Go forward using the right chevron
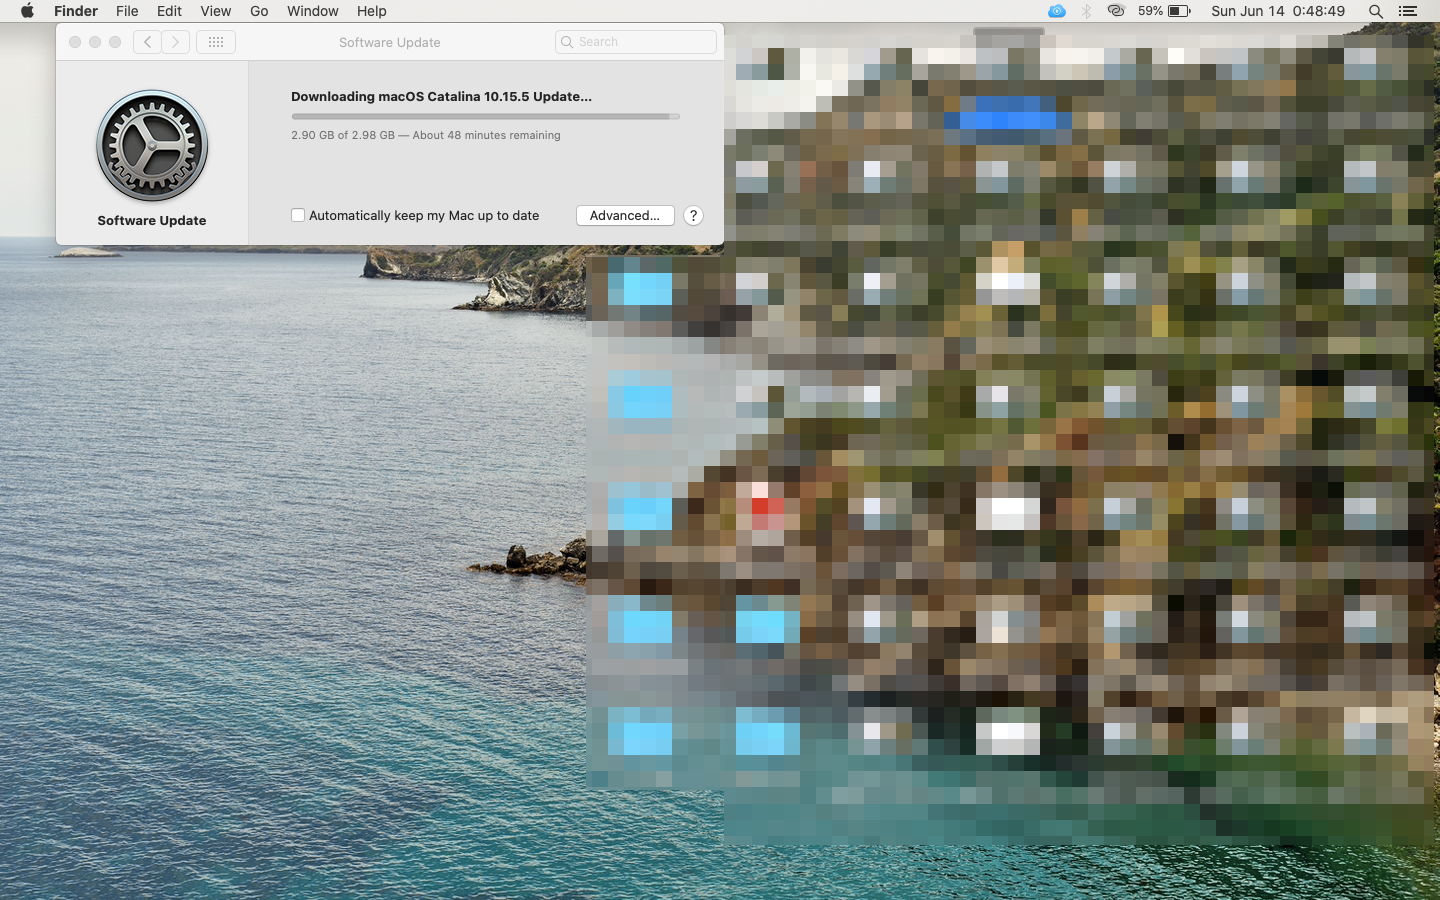 [176, 42]
